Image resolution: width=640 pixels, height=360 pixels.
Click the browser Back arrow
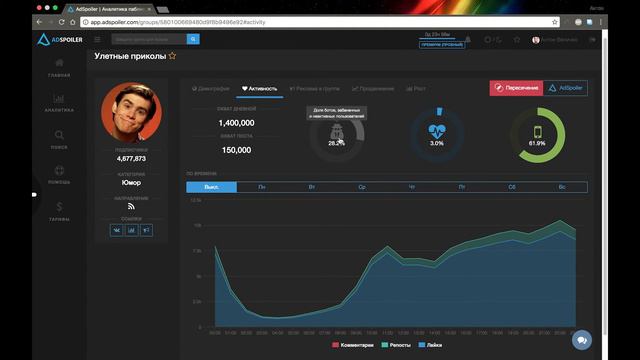[x=40, y=22]
